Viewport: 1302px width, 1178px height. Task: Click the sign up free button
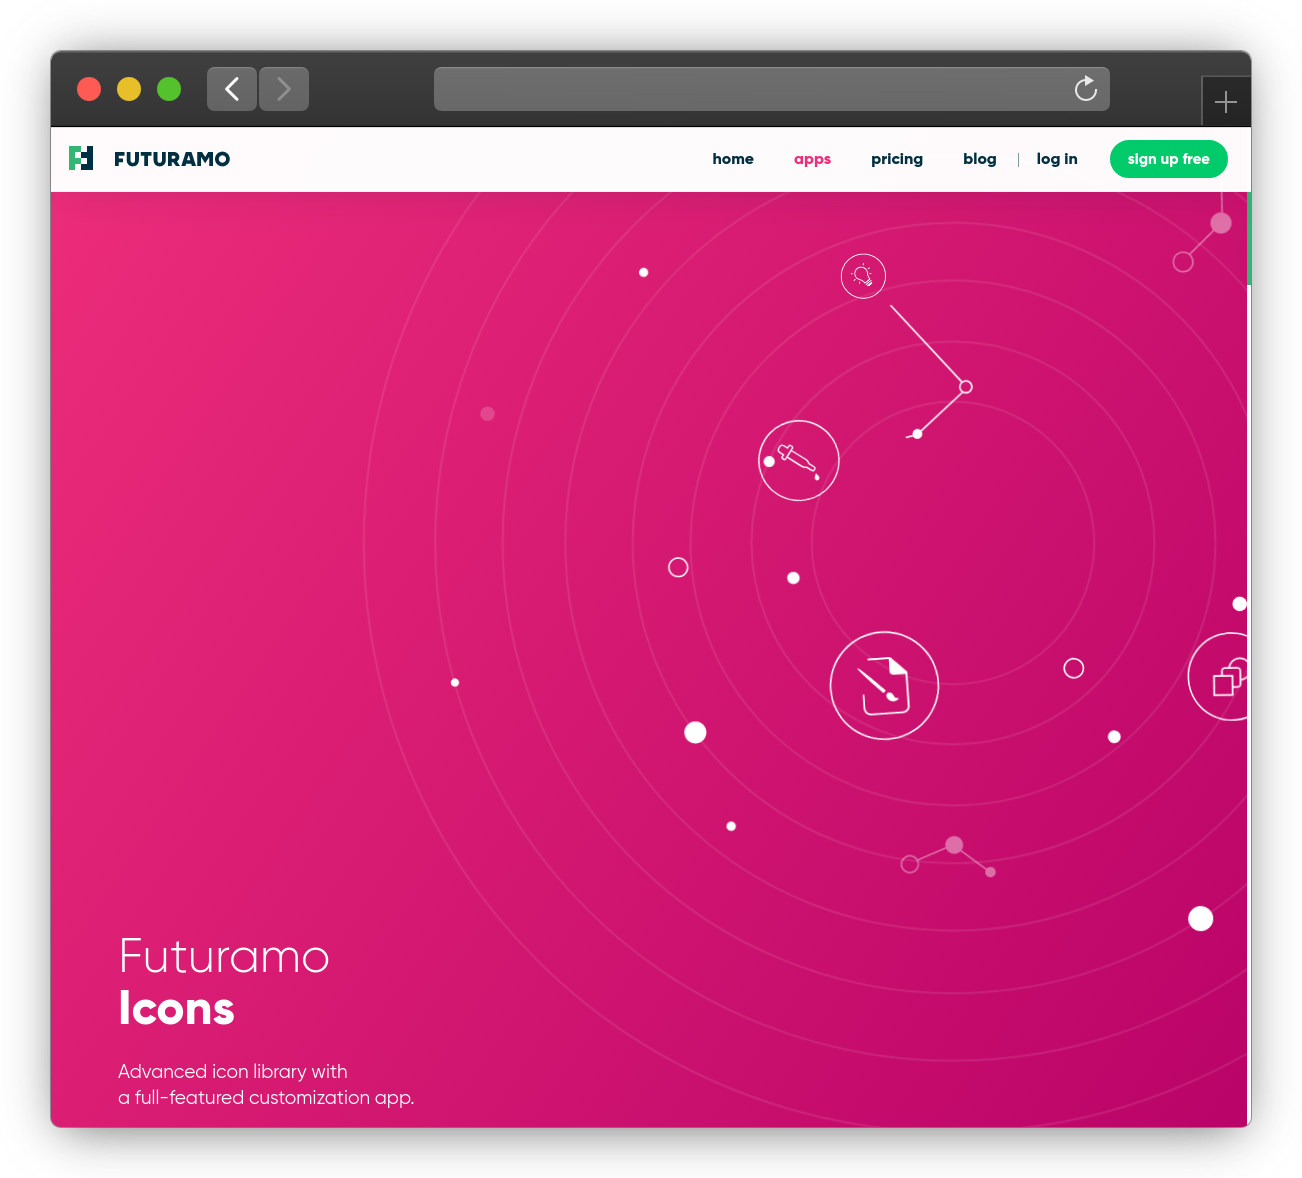(1169, 159)
